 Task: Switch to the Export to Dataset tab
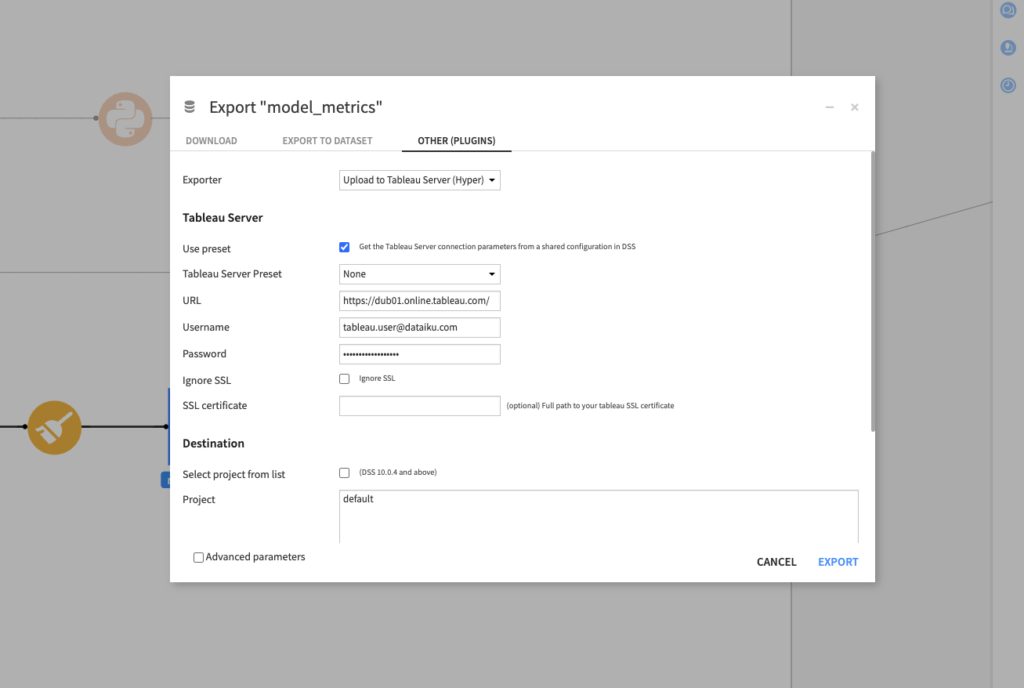(x=327, y=141)
